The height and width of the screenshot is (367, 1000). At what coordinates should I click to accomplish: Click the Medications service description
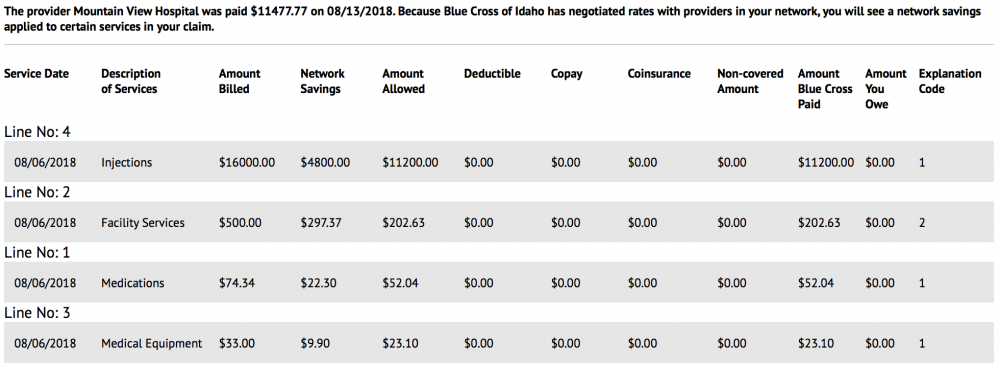133,283
